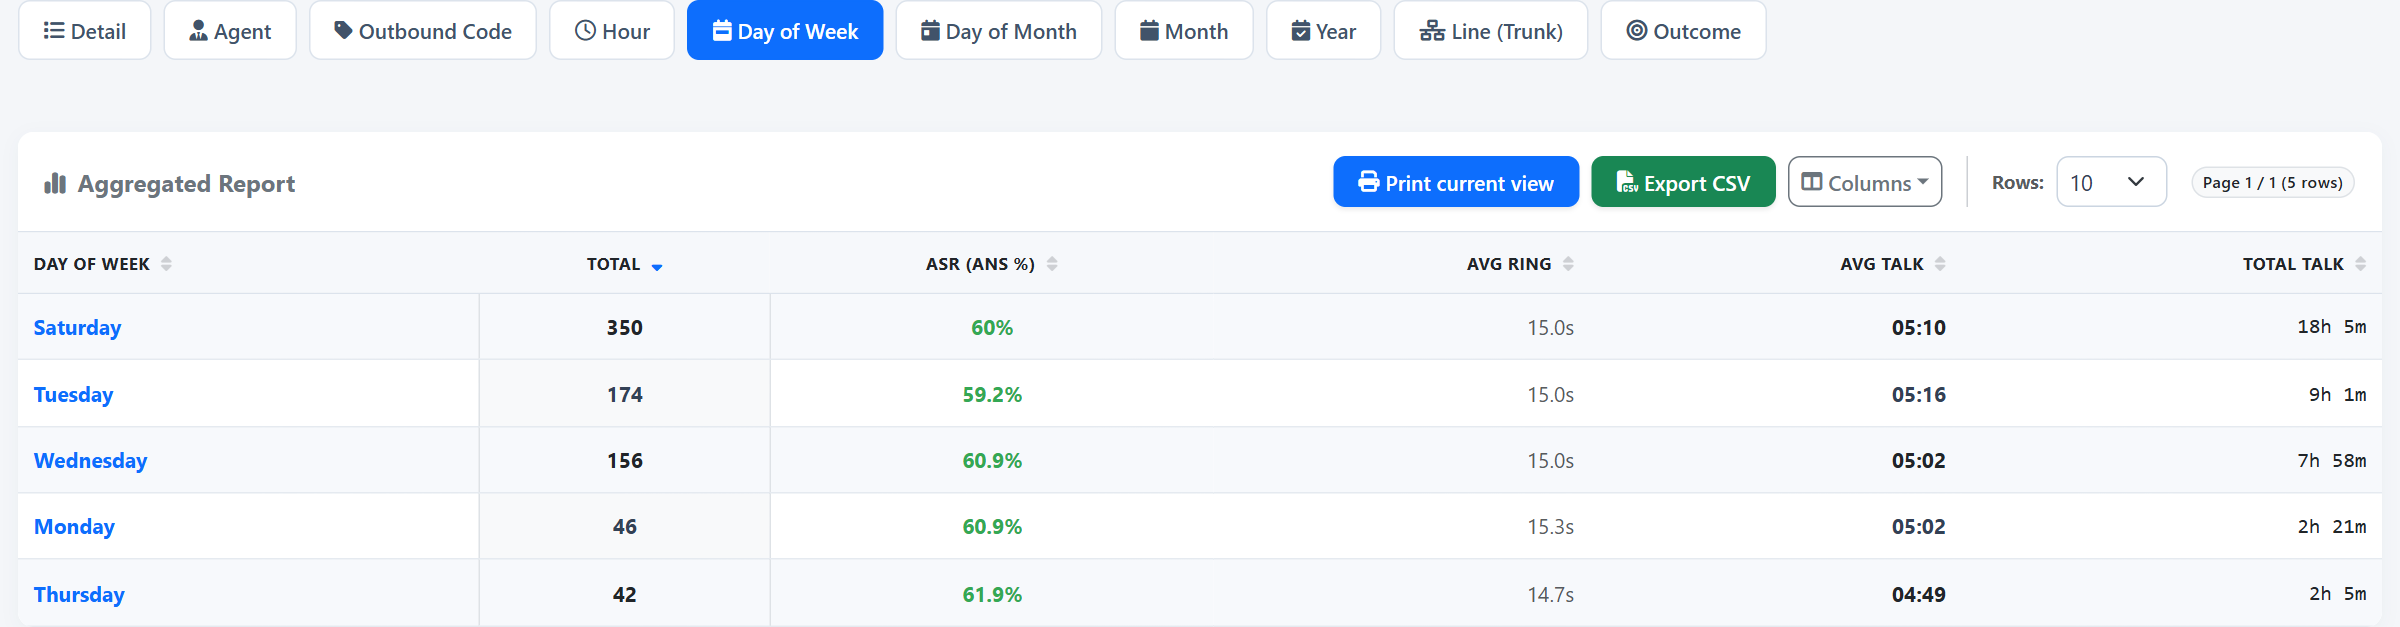
Task: Sort by Avg Ring column
Action: click(1521, 264)
